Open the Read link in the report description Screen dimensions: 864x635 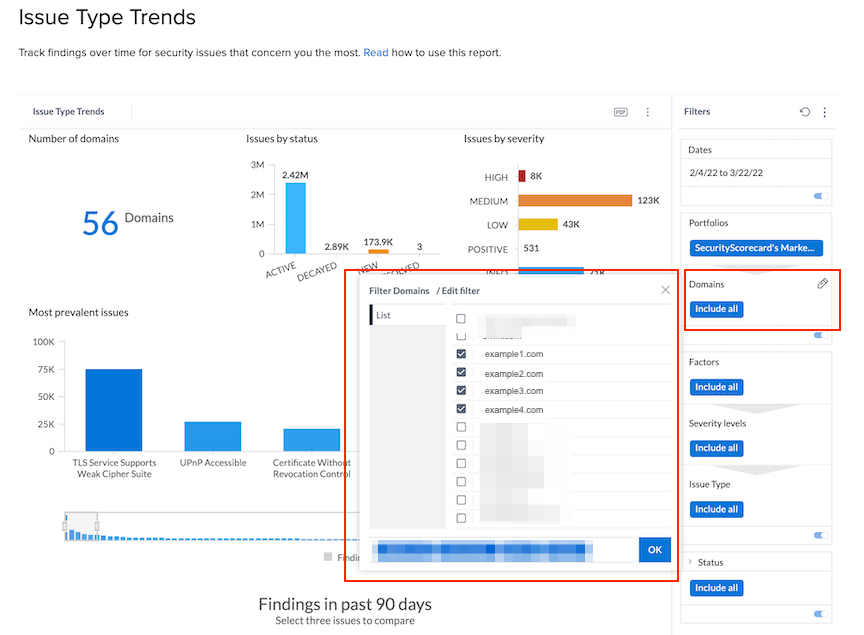tap(375, 52)
